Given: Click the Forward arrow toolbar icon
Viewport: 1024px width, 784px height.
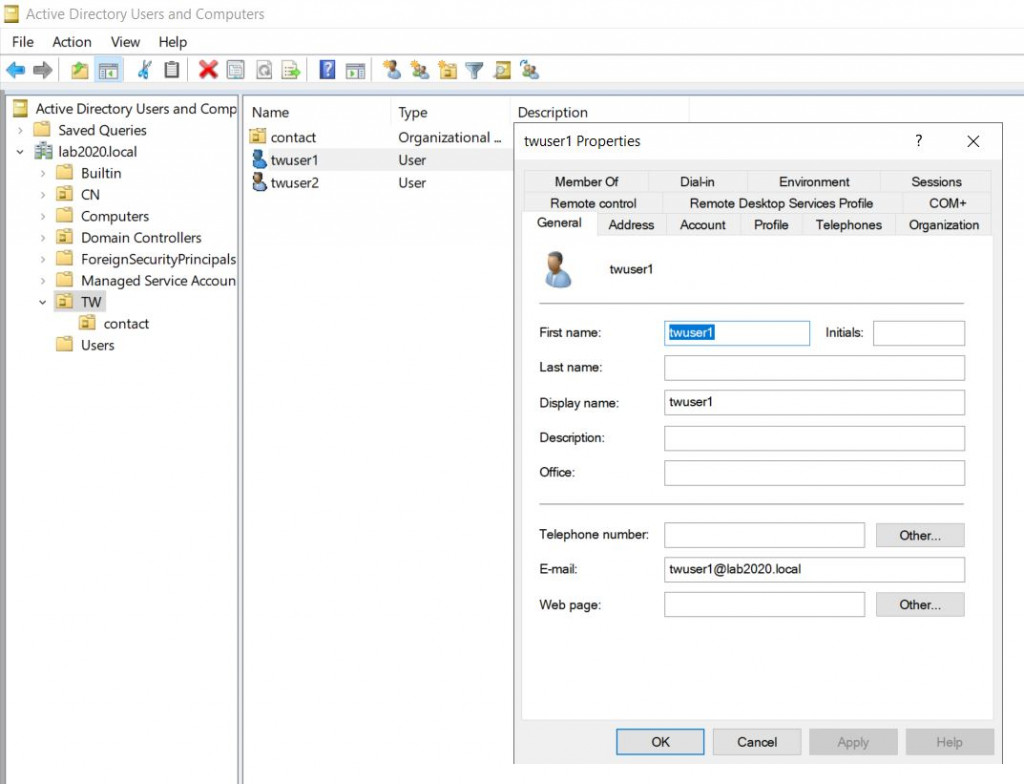Looking at the screenshot, I should tap(42, 69).
